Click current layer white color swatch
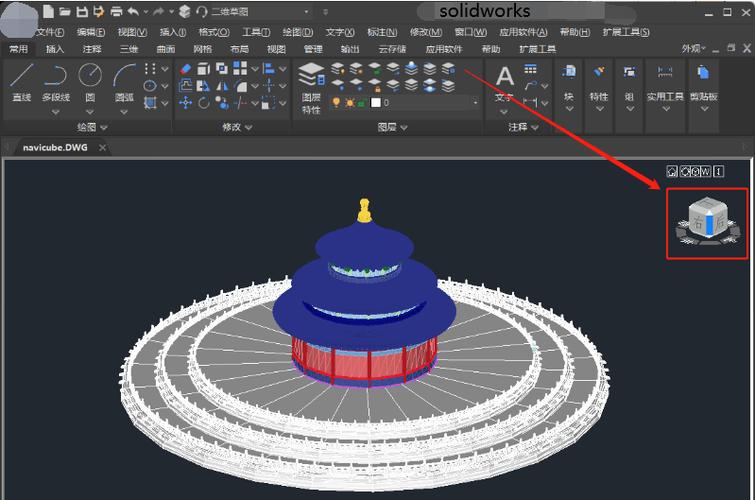This screenshot has height=500, width=755. coord(376,102)
